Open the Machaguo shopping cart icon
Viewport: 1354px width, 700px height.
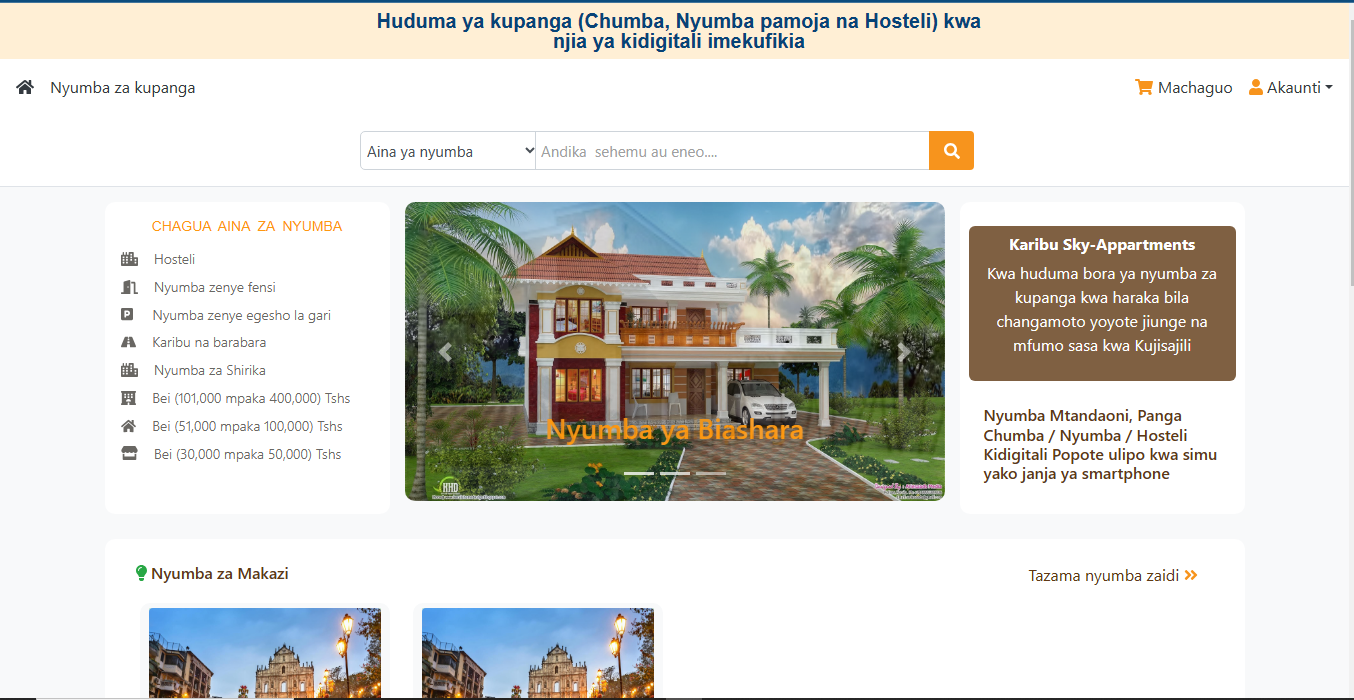pyautogui.click(x=1144, y=88)
